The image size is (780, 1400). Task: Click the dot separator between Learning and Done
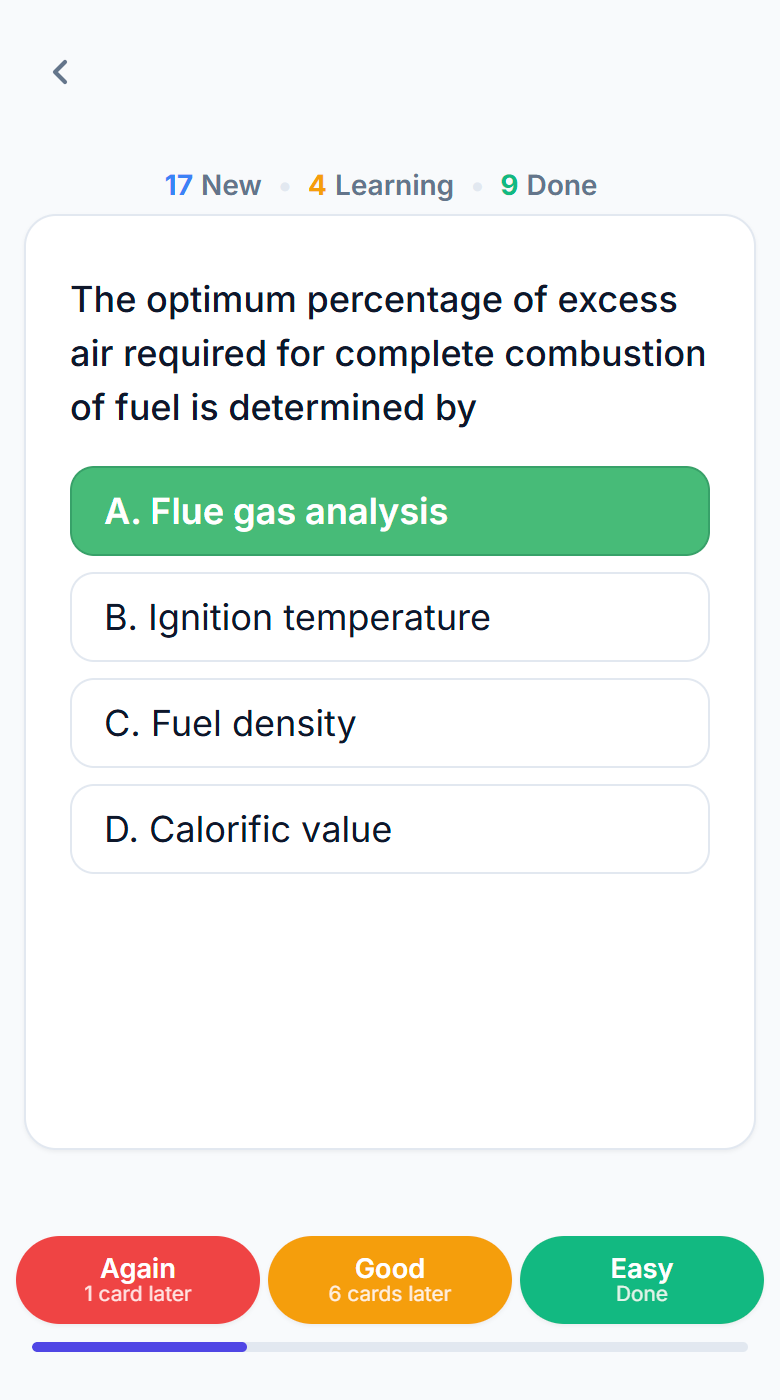pyautogui.click(x=477, y=187)
